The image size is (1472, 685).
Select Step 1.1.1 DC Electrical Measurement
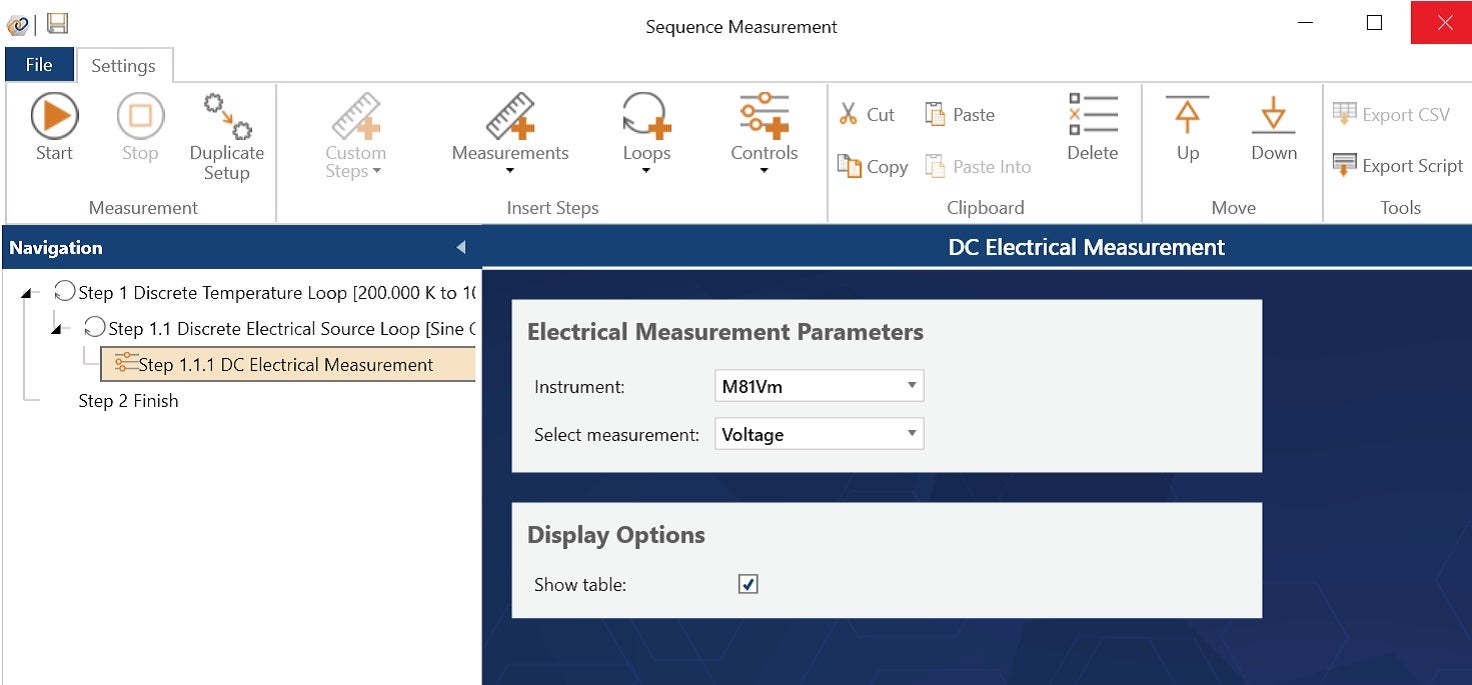click(288, 365)
